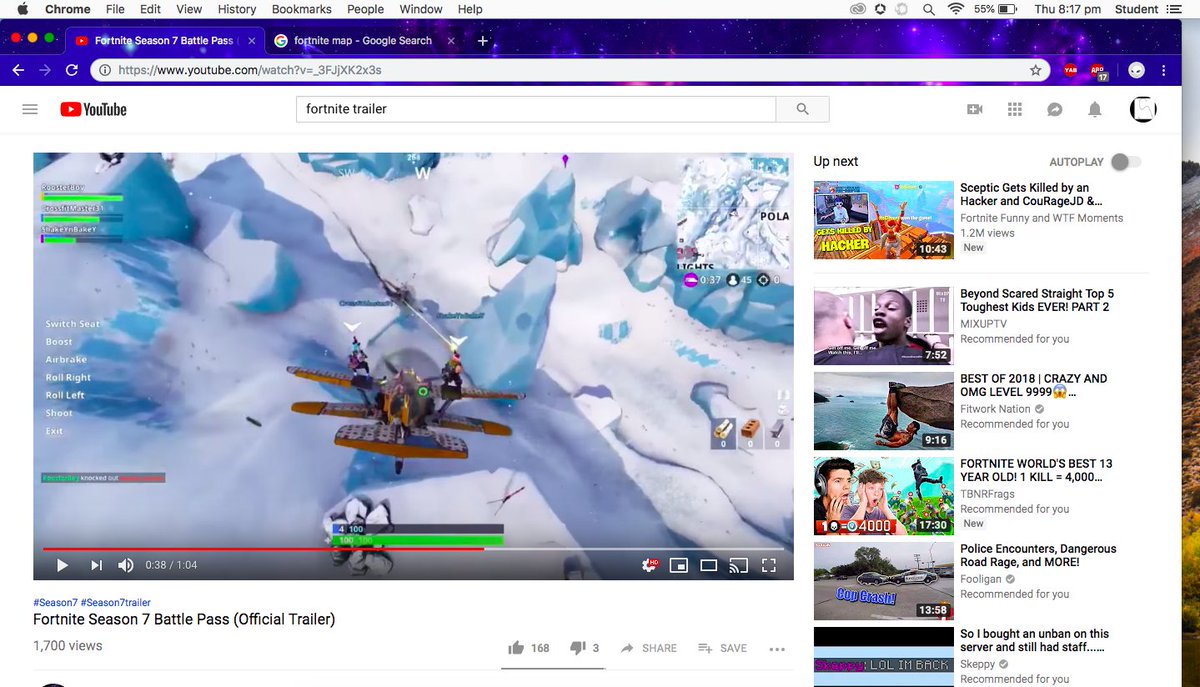Image resolution: width=1200 pixels, height=687 pixels.
Task: Click the fortnite trailer search field
Action: click(x=536, y=109)
